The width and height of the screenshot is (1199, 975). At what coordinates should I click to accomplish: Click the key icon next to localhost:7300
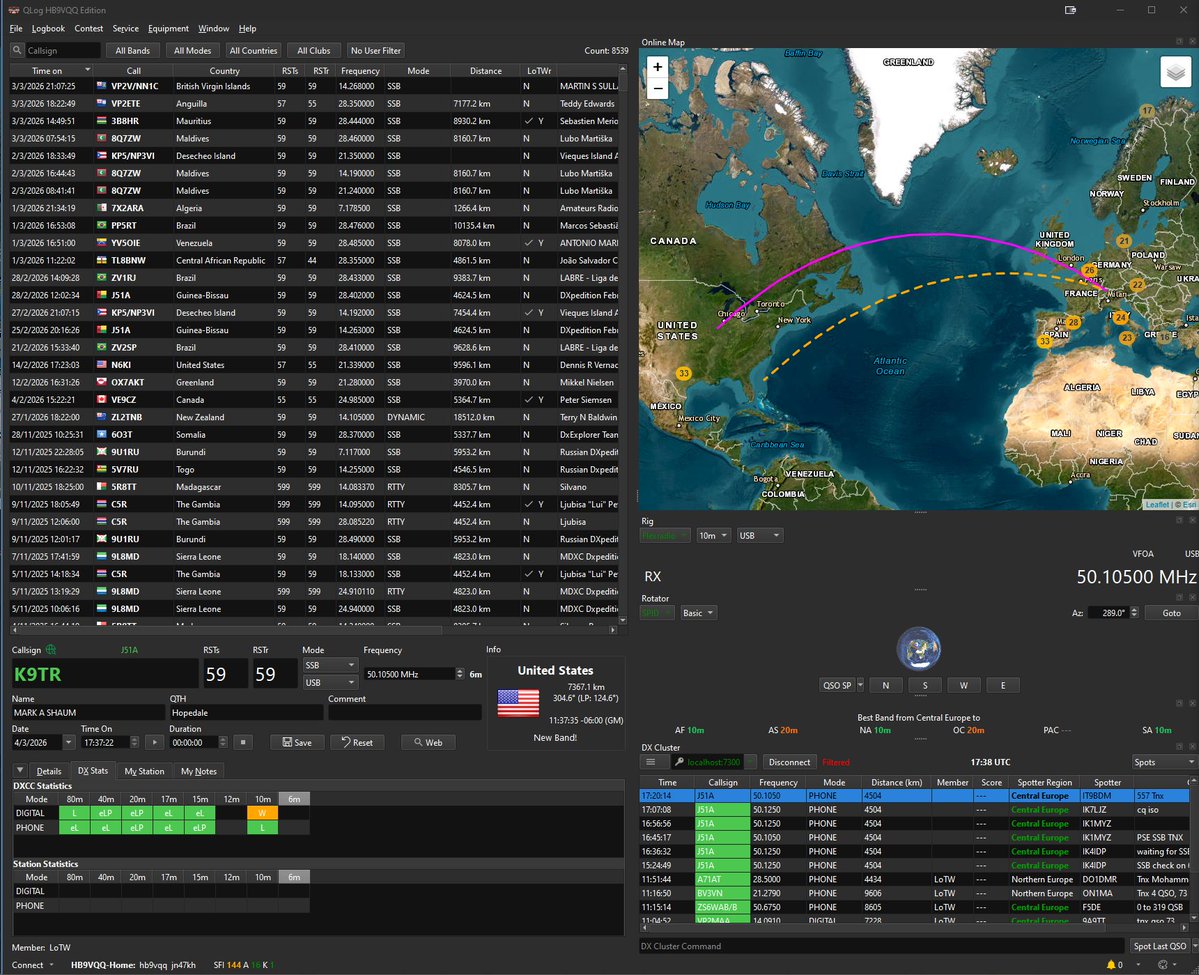click(679, 762)
